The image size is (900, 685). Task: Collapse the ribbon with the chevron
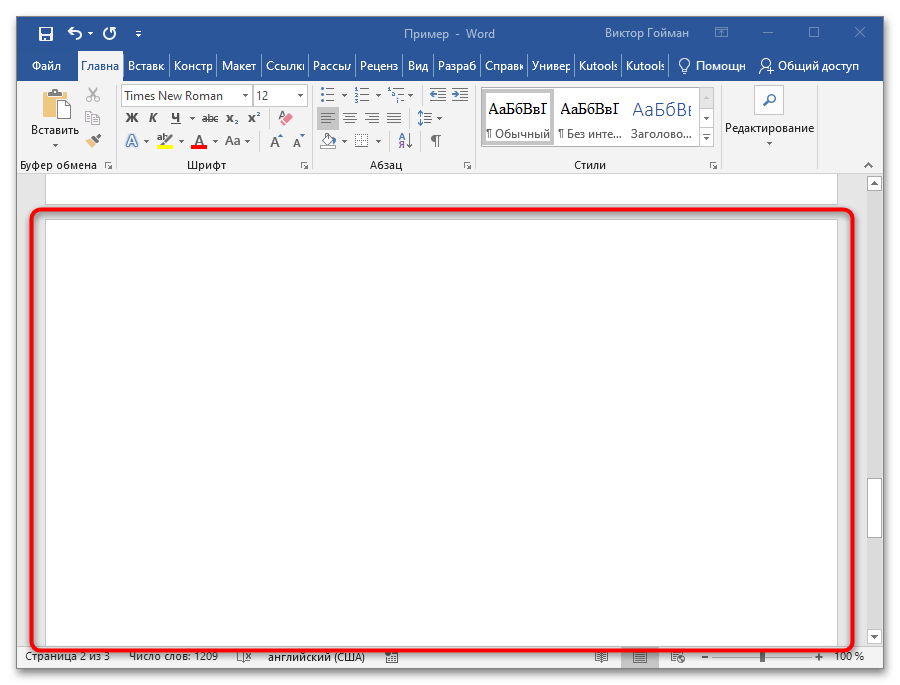tap(868, 165)
